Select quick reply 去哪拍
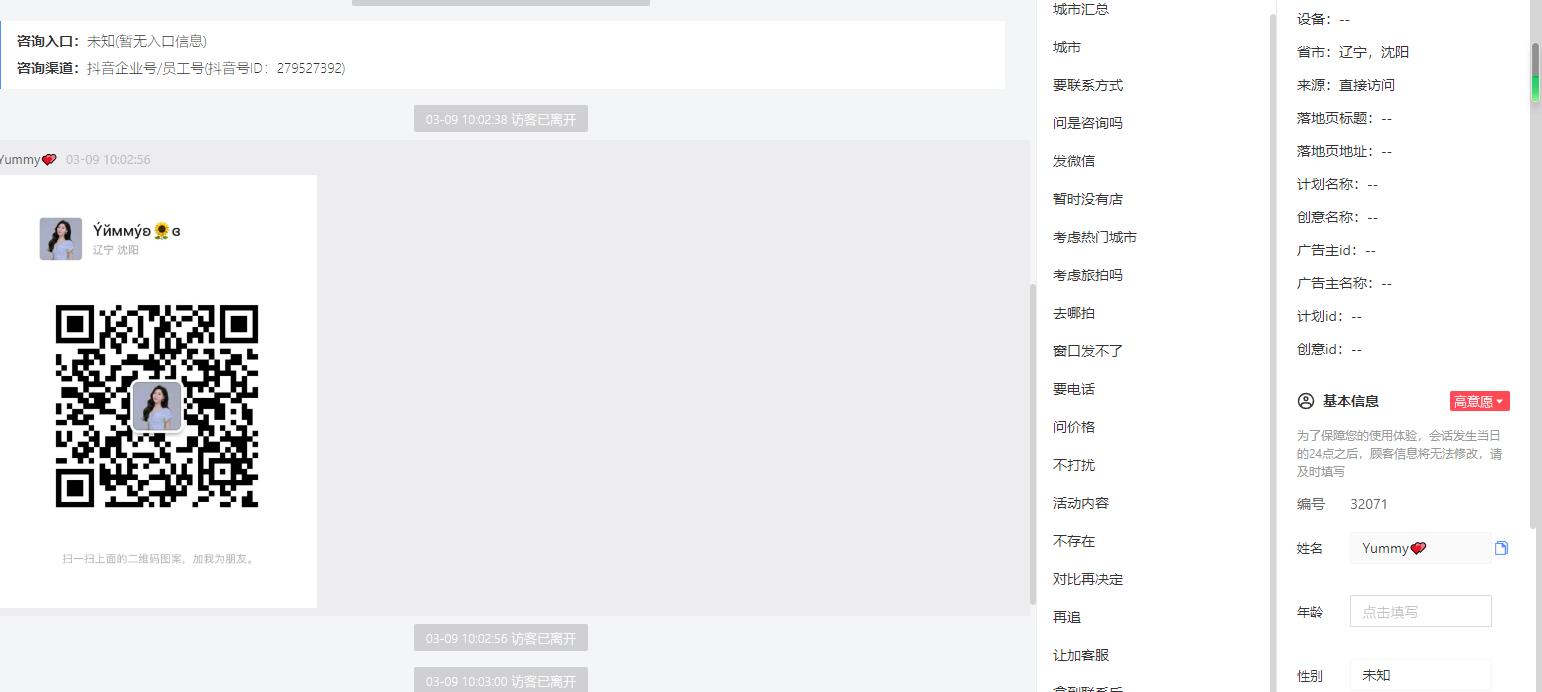Image resolution: width=1542 pixels, height=692 pixels. coord(1074,313)
